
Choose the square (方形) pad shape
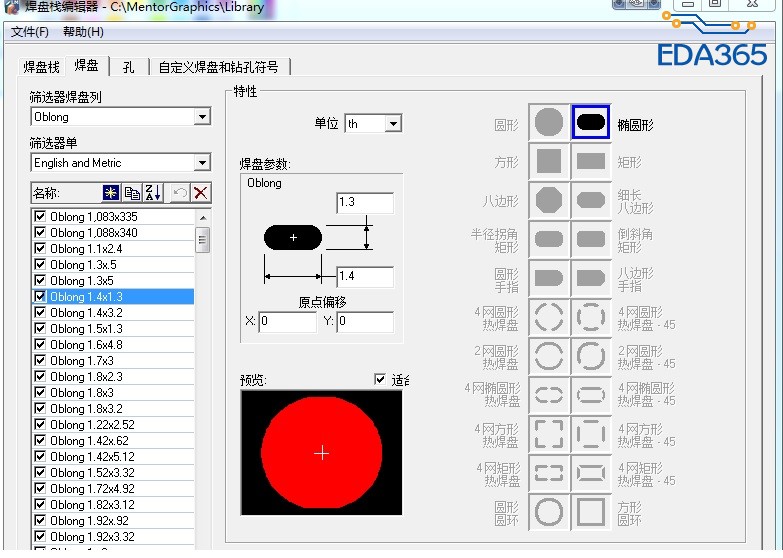pos(549,162)
